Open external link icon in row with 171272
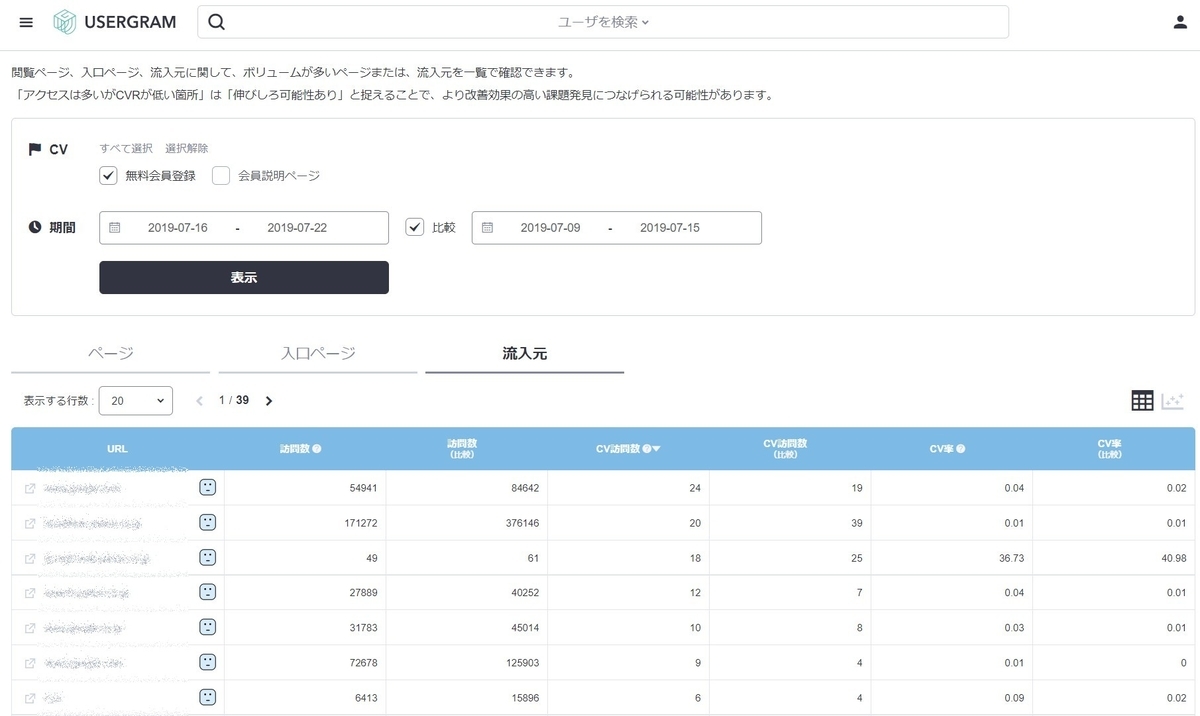 tap(30, 523)
